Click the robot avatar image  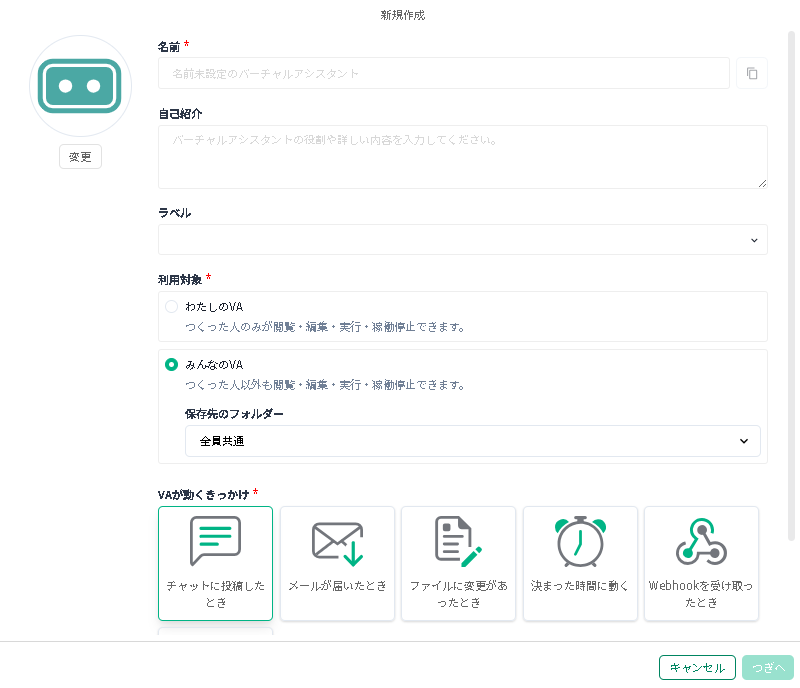click(80, 86)
